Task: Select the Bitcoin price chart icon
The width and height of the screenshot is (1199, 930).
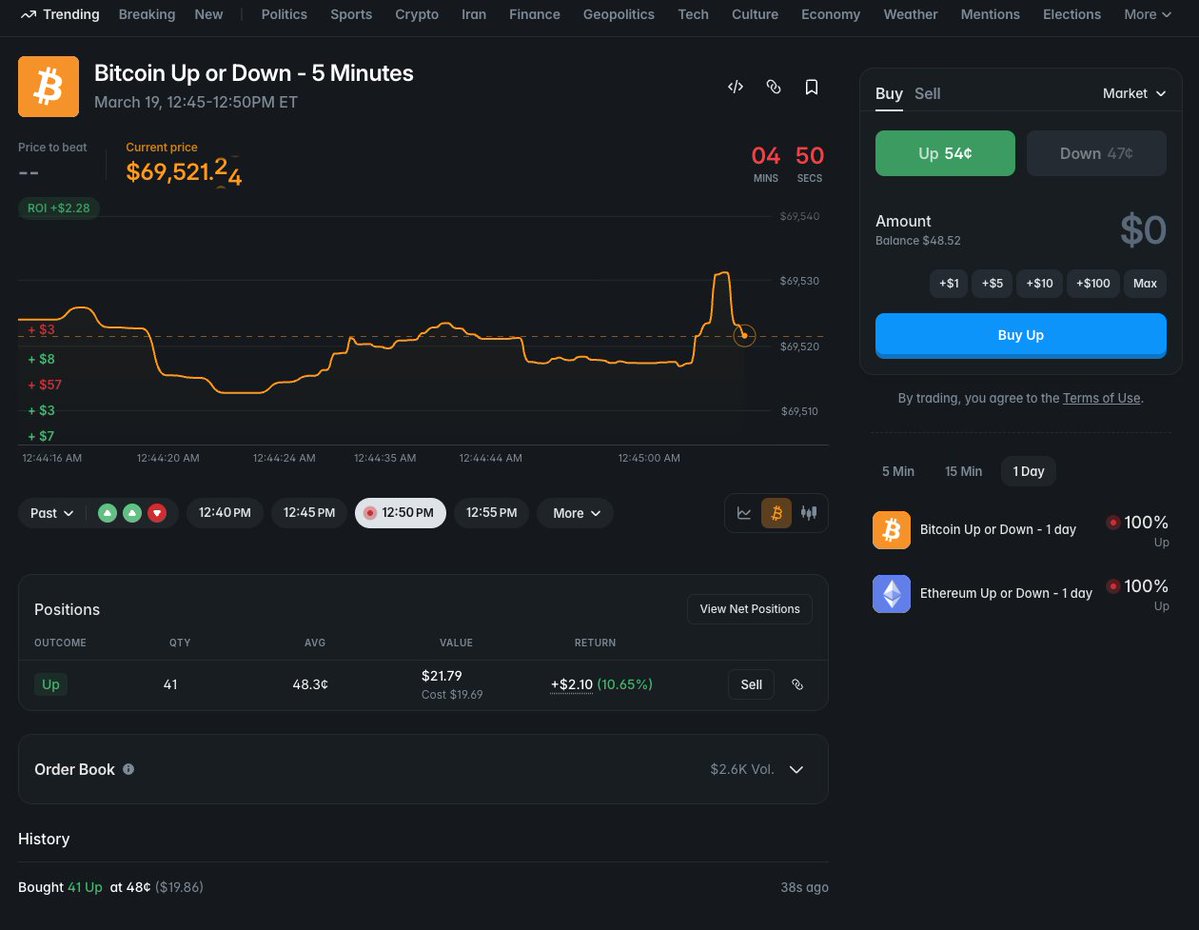Action: [776, 512]
